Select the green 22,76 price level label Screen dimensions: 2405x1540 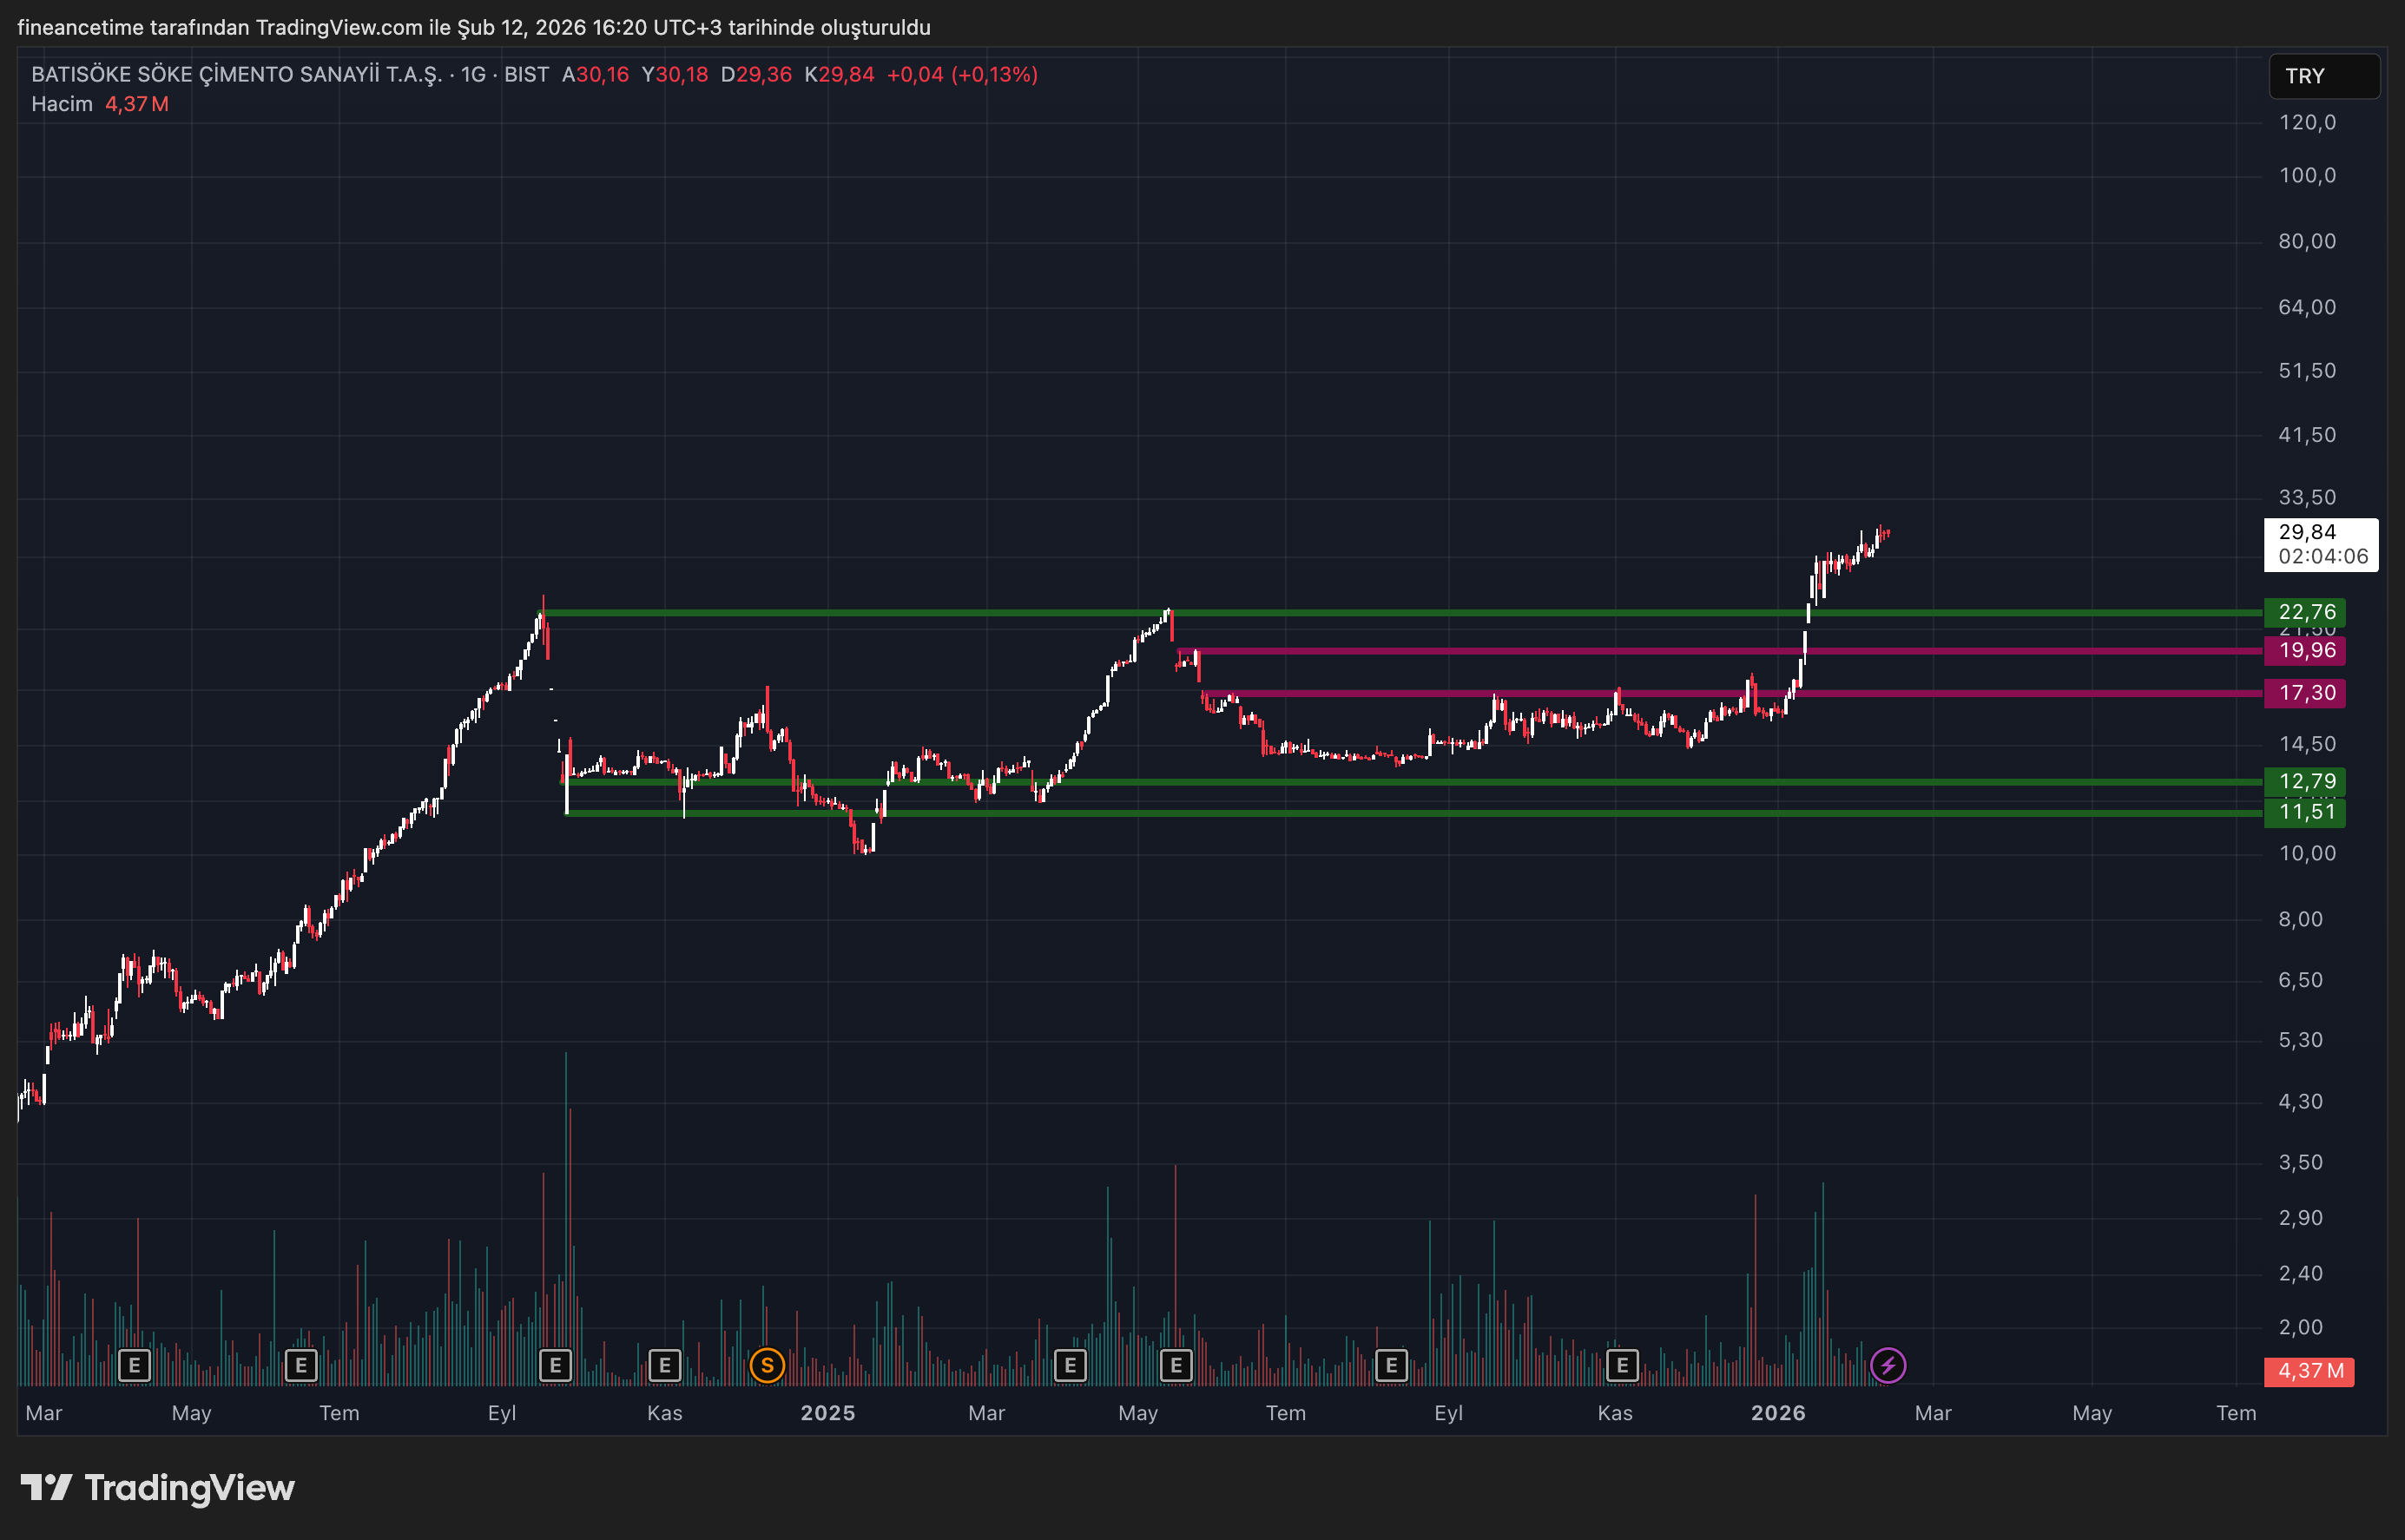tap(2305, 612)
